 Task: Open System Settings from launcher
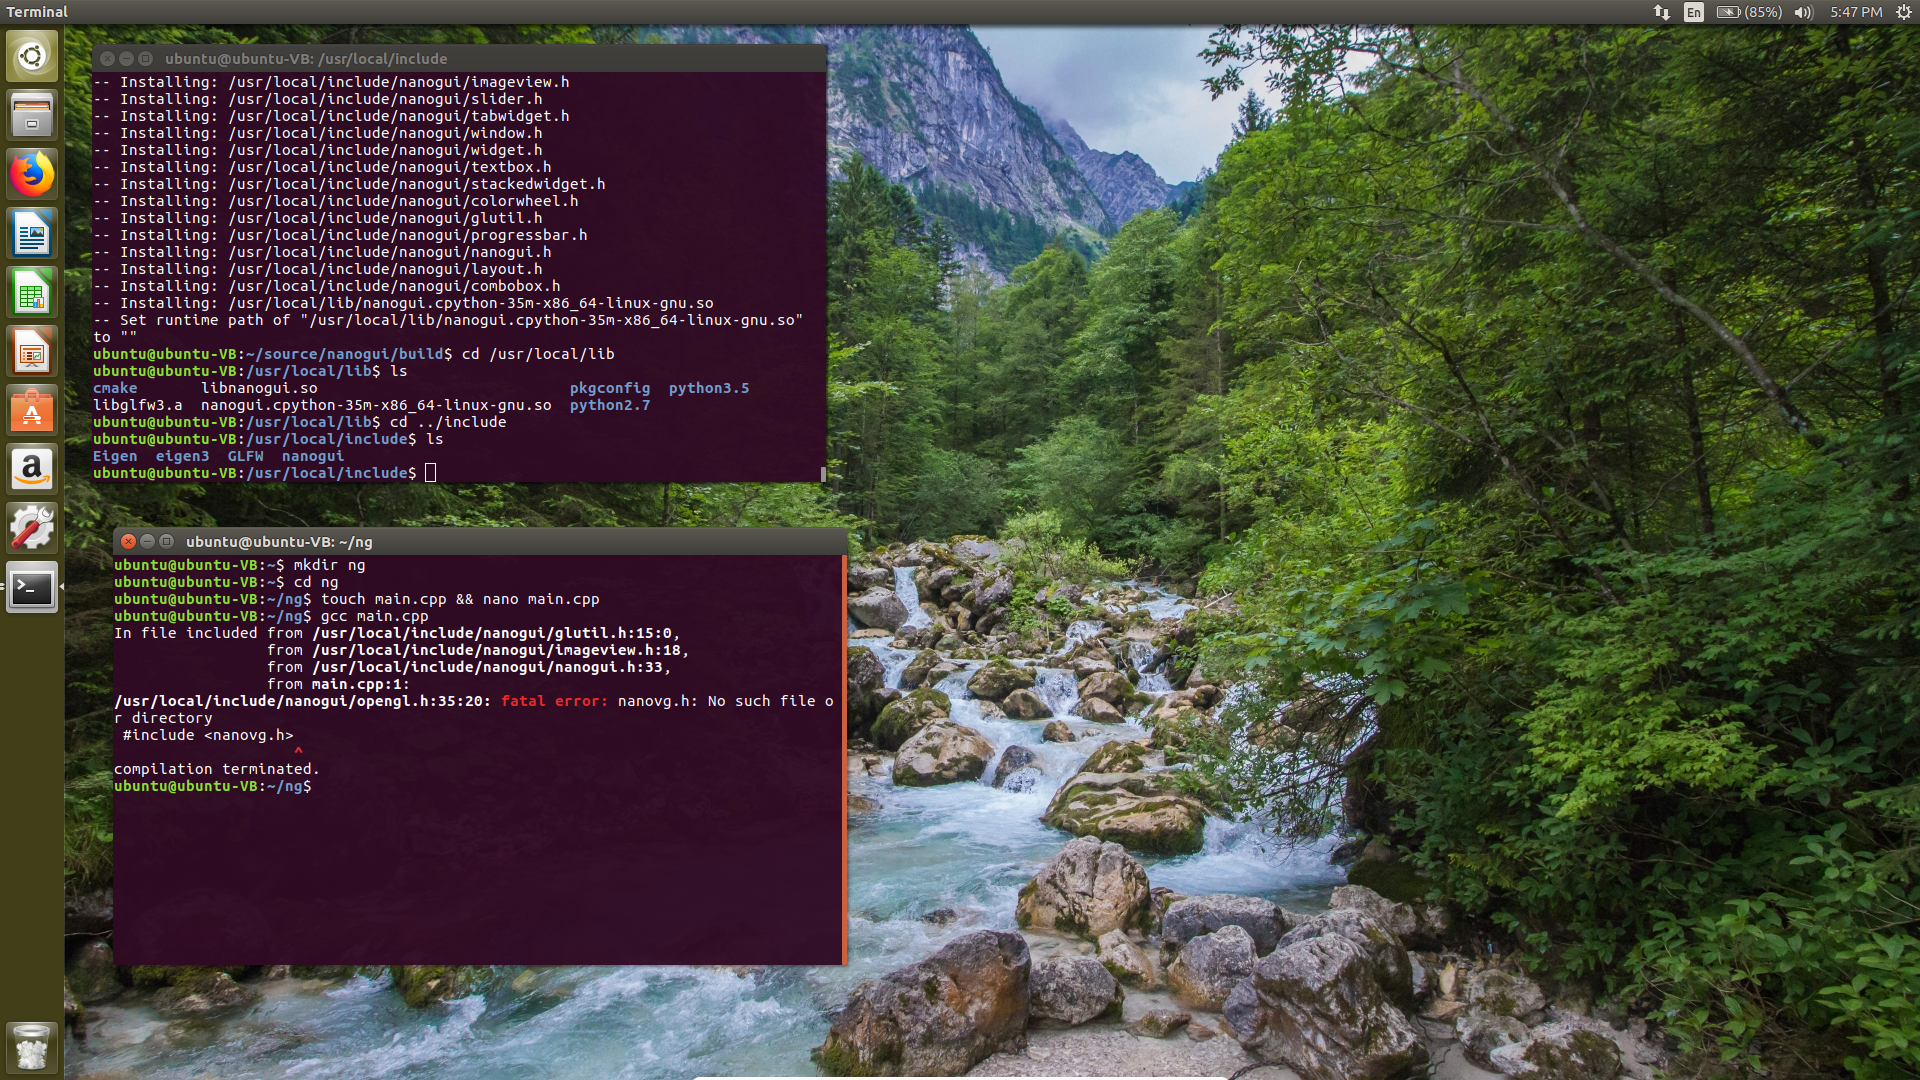coord(32,528)
